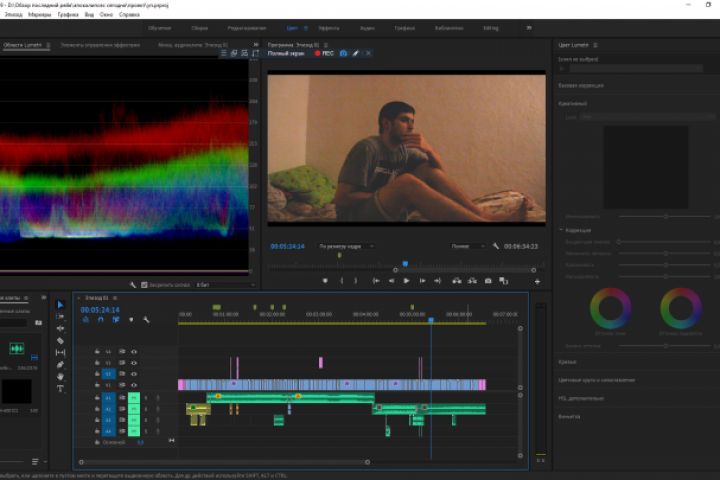Viewport: 720px width, 480px height.
Task: Select the Razor tool
Action: pyautogui.click(x=60, y=340)
